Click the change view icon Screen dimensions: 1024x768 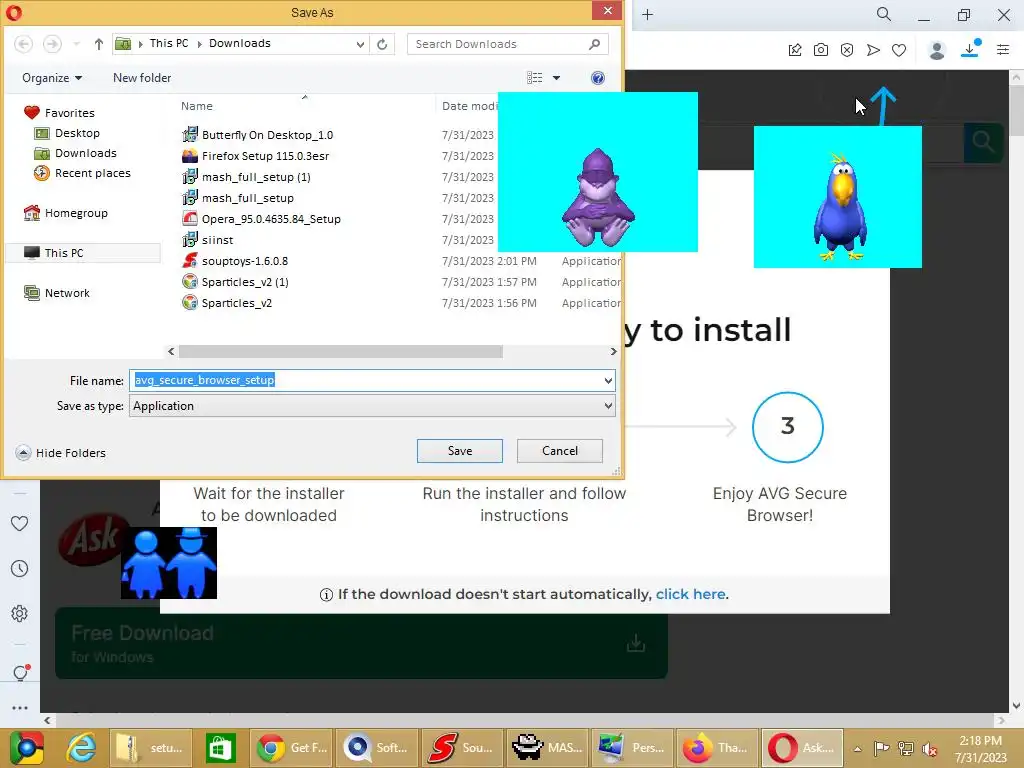[535, 78]
